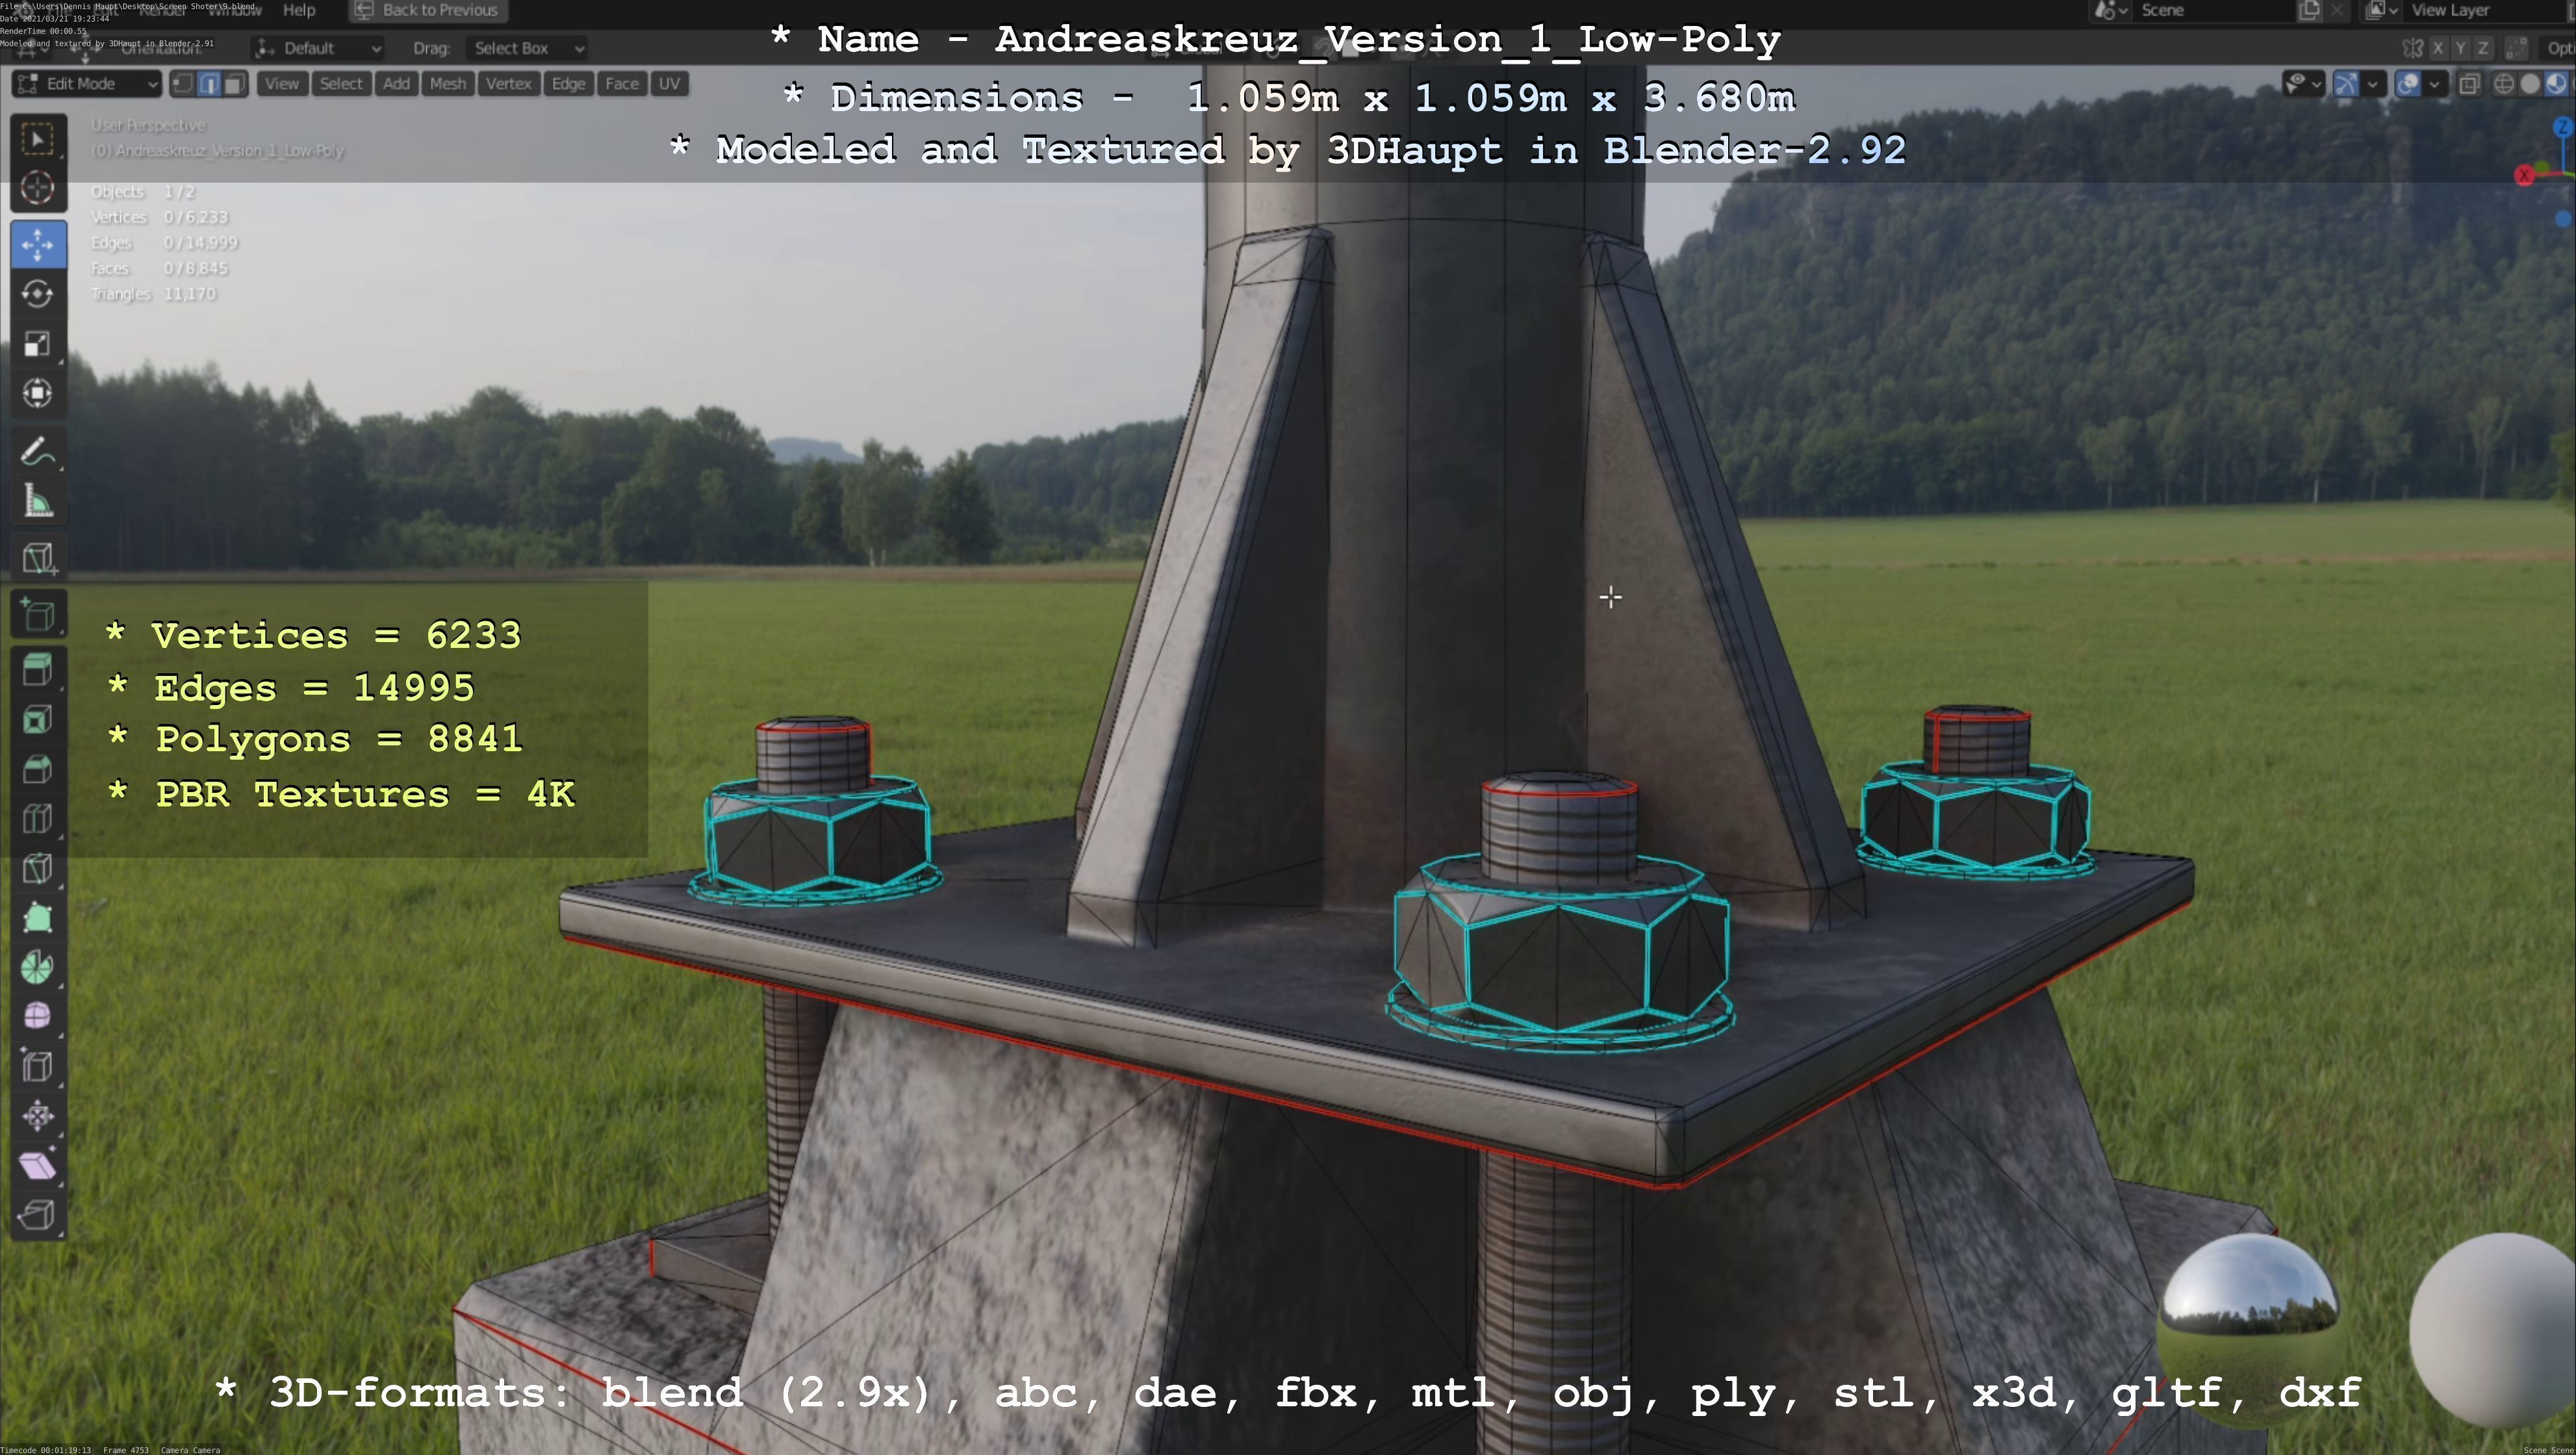Click the 'Vertices 0/6,233' stats text
This screenshot has height=1455, width=2576.
point(160,217)
